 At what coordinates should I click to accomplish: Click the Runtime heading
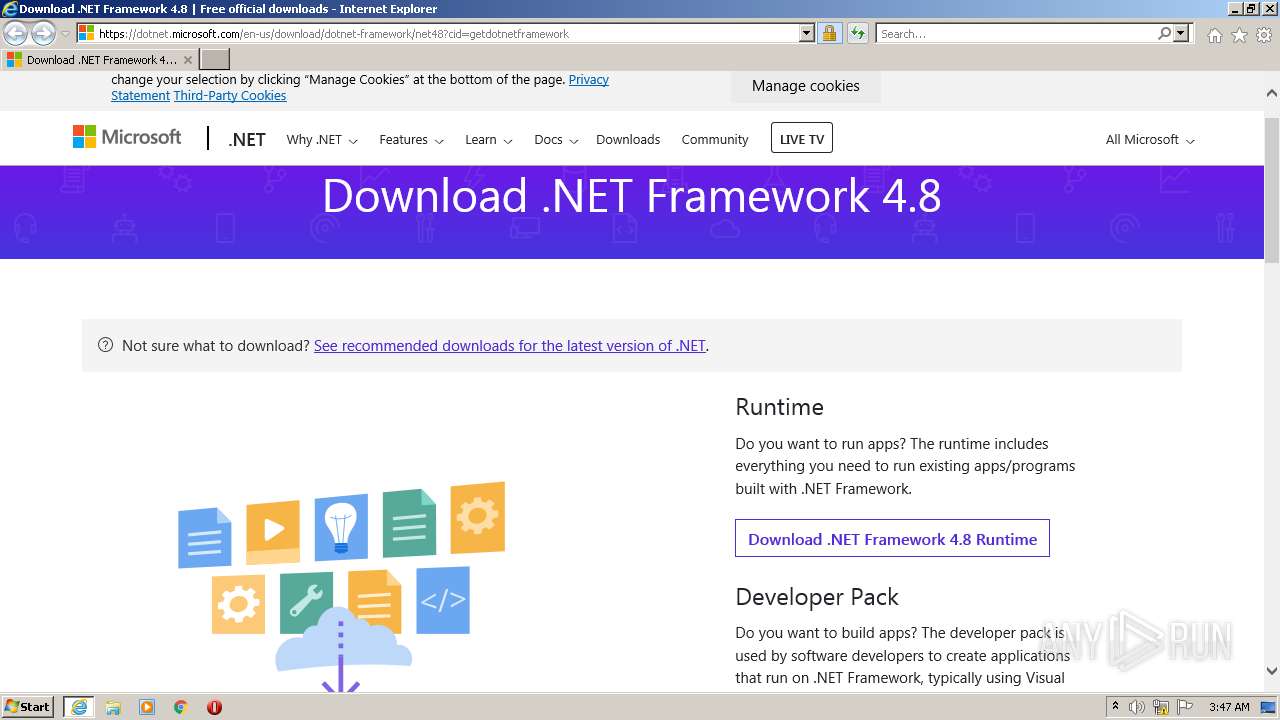(x=779, y=407)
